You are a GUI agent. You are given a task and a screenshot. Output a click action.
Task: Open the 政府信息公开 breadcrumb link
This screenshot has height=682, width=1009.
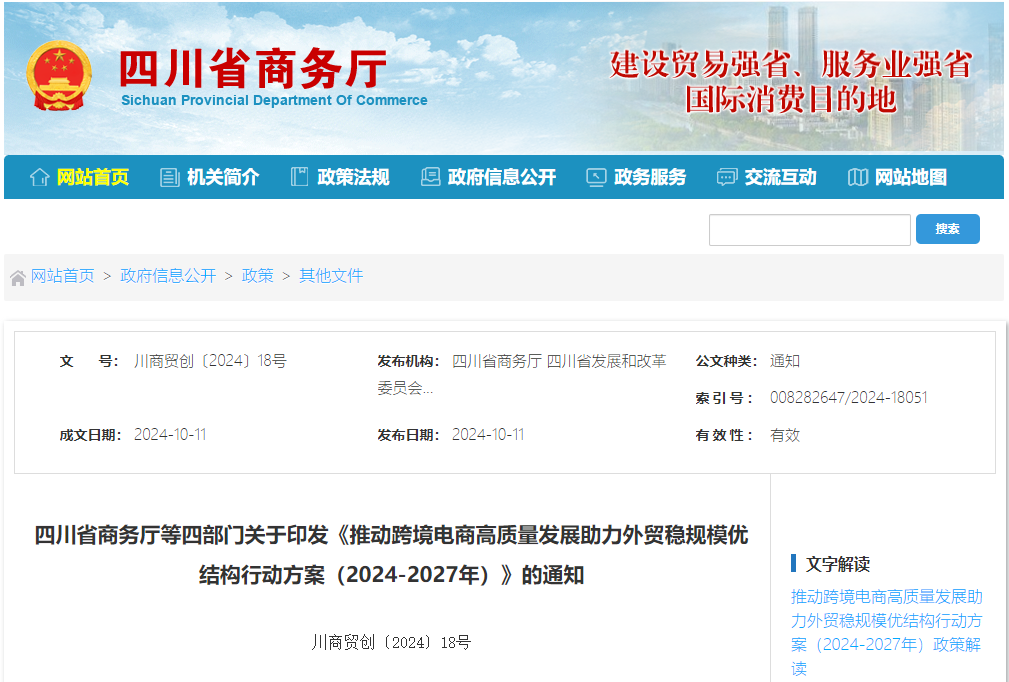click(x=168, y=276)
